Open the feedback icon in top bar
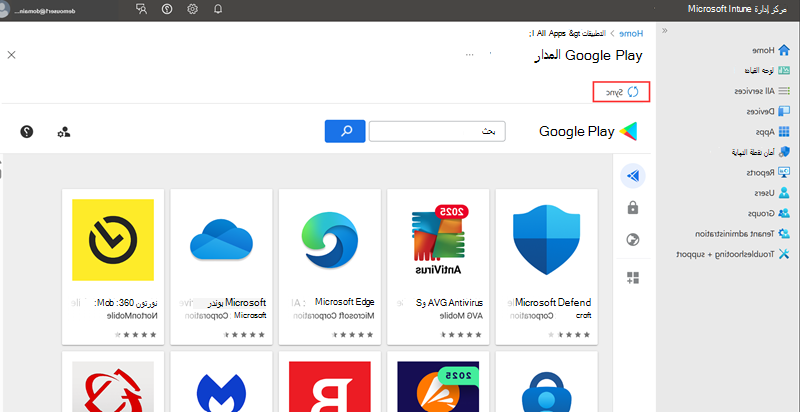The height and width of the screenshot is (412, 800). click(142, 9)
